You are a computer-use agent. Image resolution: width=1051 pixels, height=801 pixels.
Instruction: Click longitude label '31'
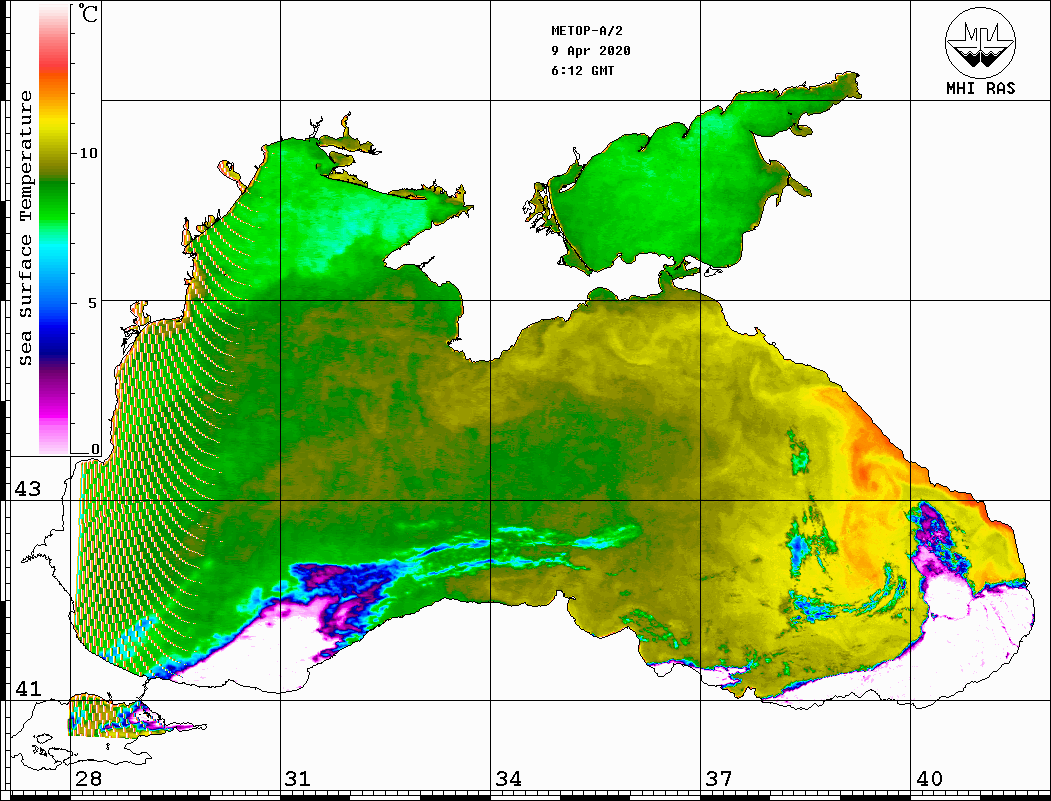298,778
